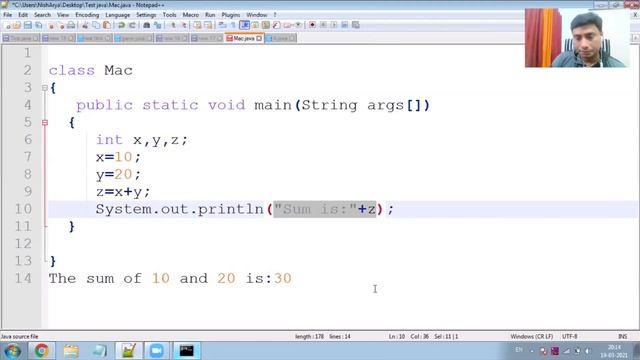Open the File menu
This screenshot has width=640, height=360.
[7, 15]
